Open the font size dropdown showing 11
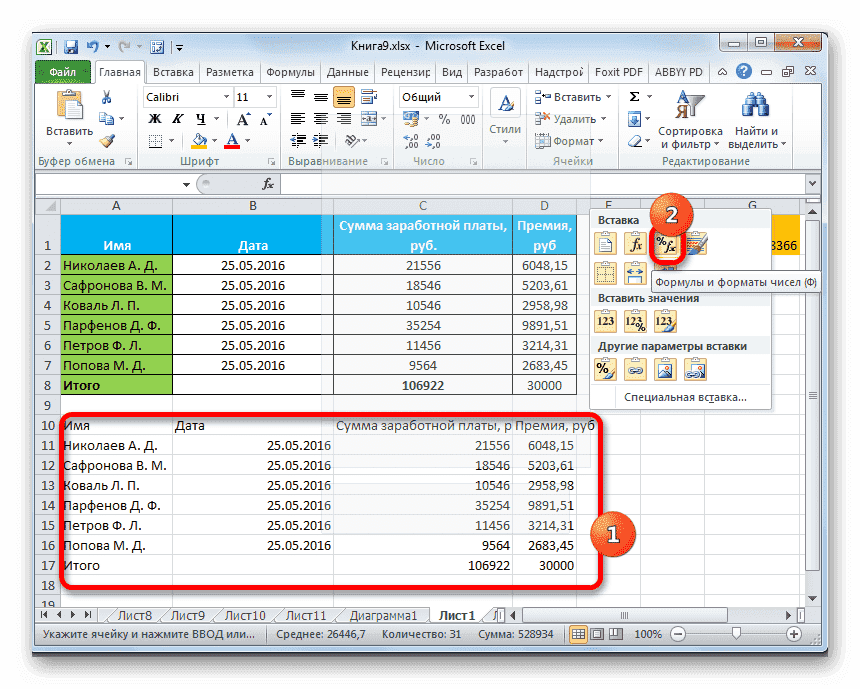The width and height of the screenshot is (860, 689). (x=267, y=97)
